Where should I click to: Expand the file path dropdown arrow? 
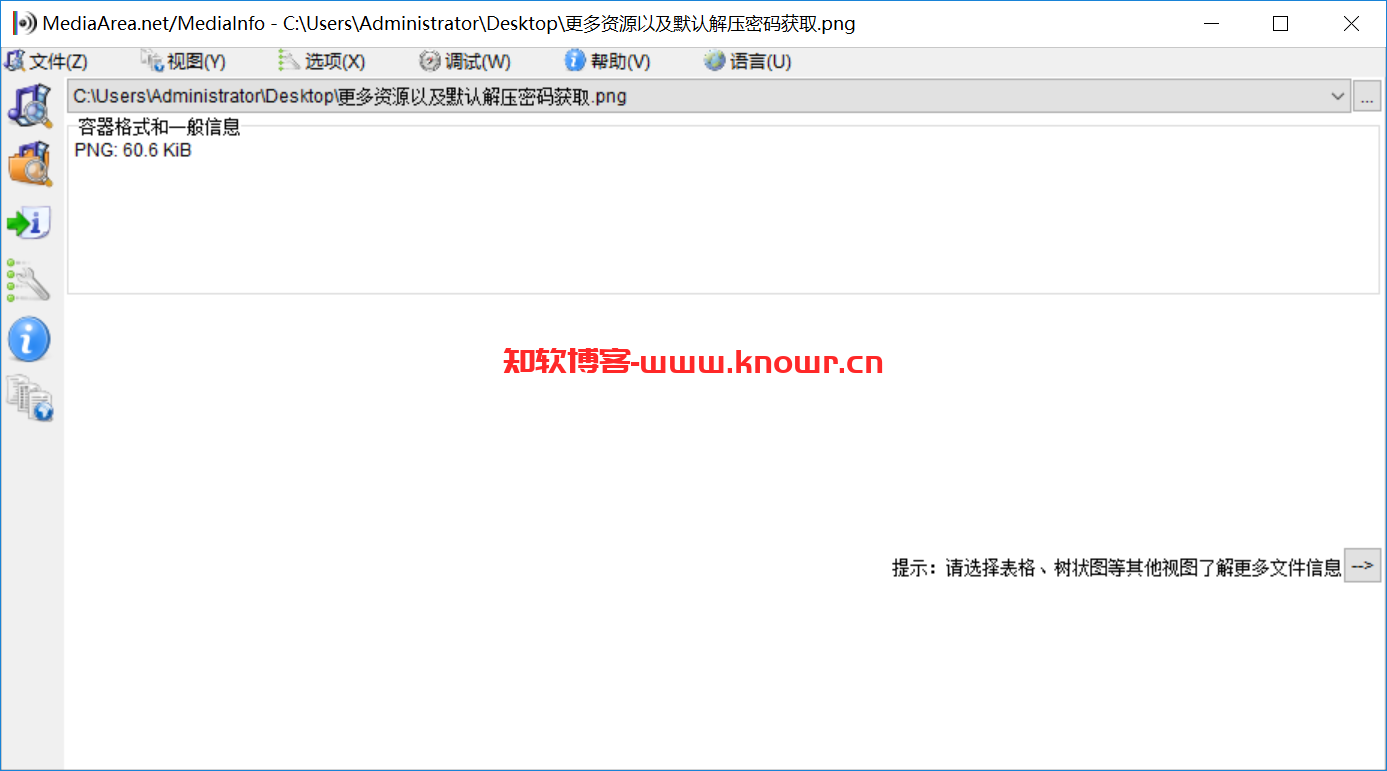[x=1338, y=97]
